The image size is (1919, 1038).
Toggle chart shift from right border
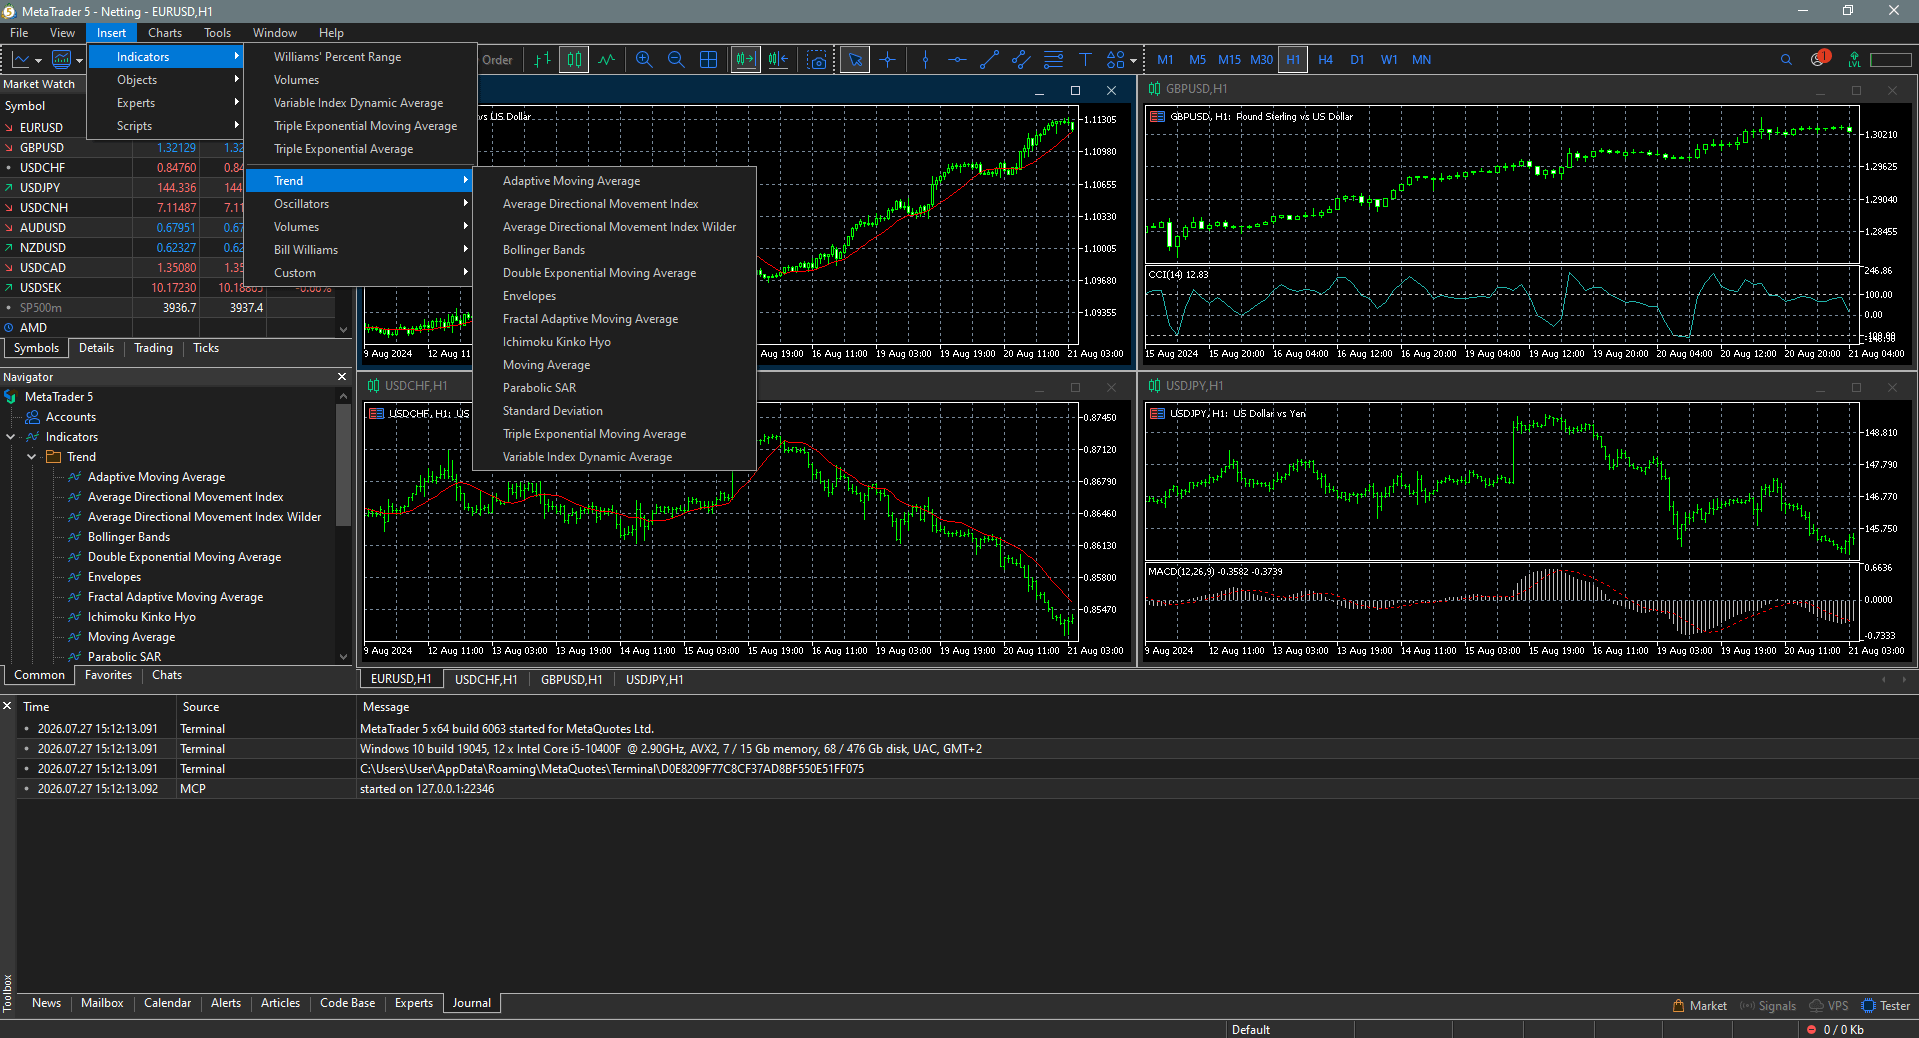[778, 60]
